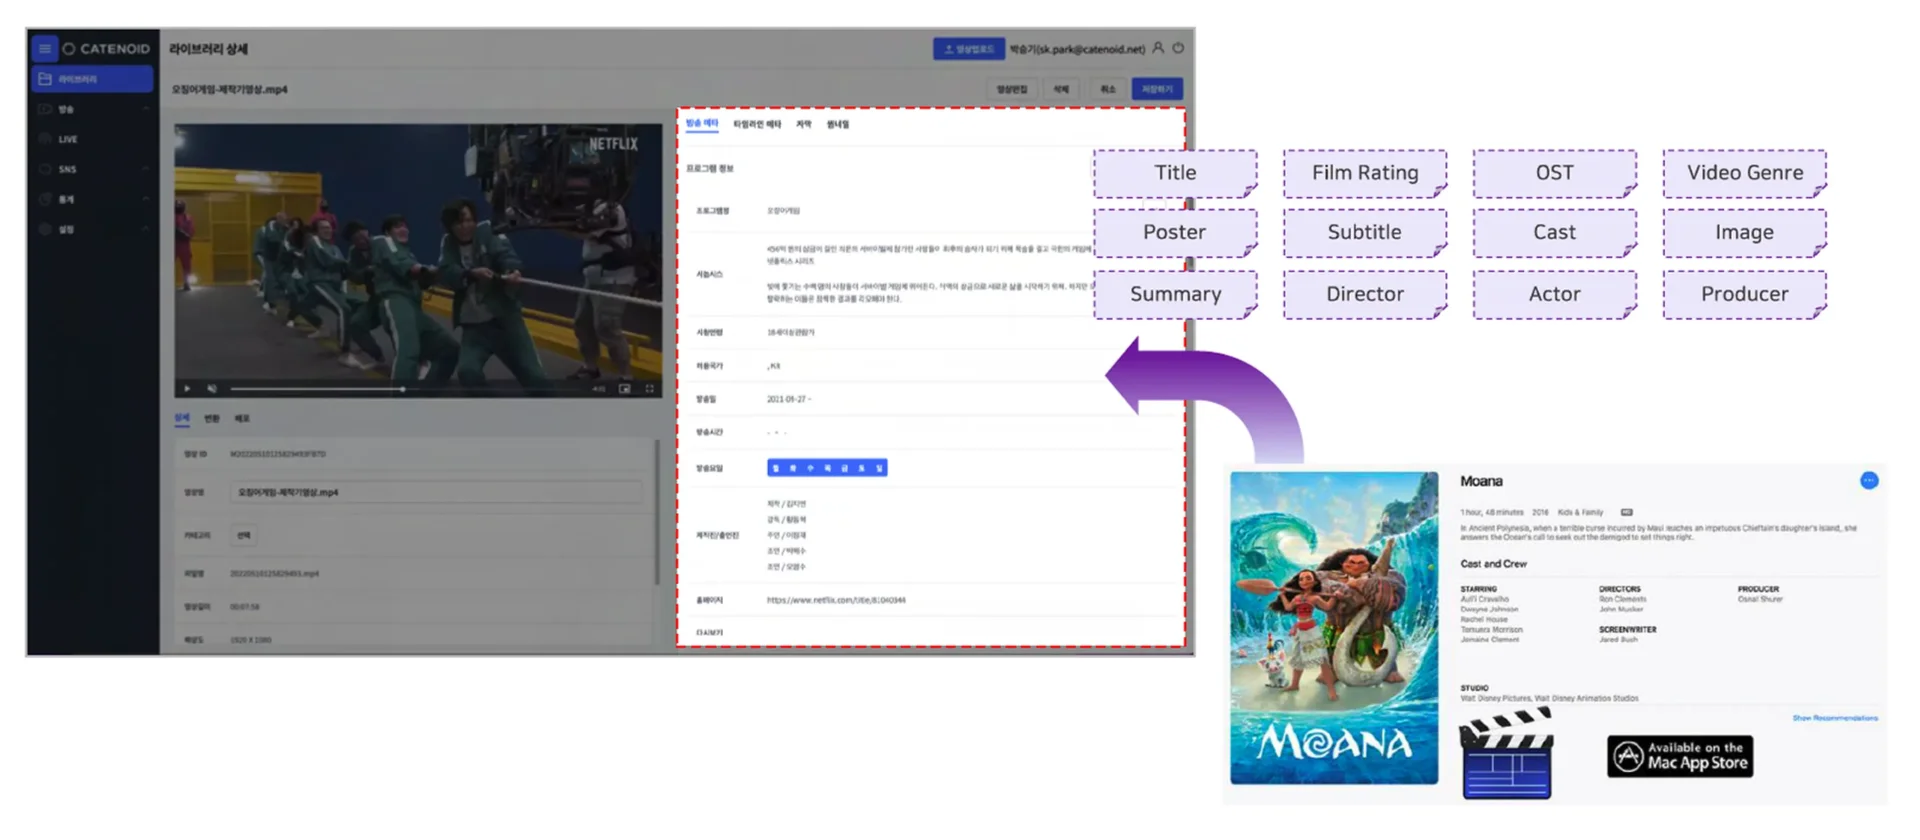Click the Moana movie poster thumbnail

1334,627
